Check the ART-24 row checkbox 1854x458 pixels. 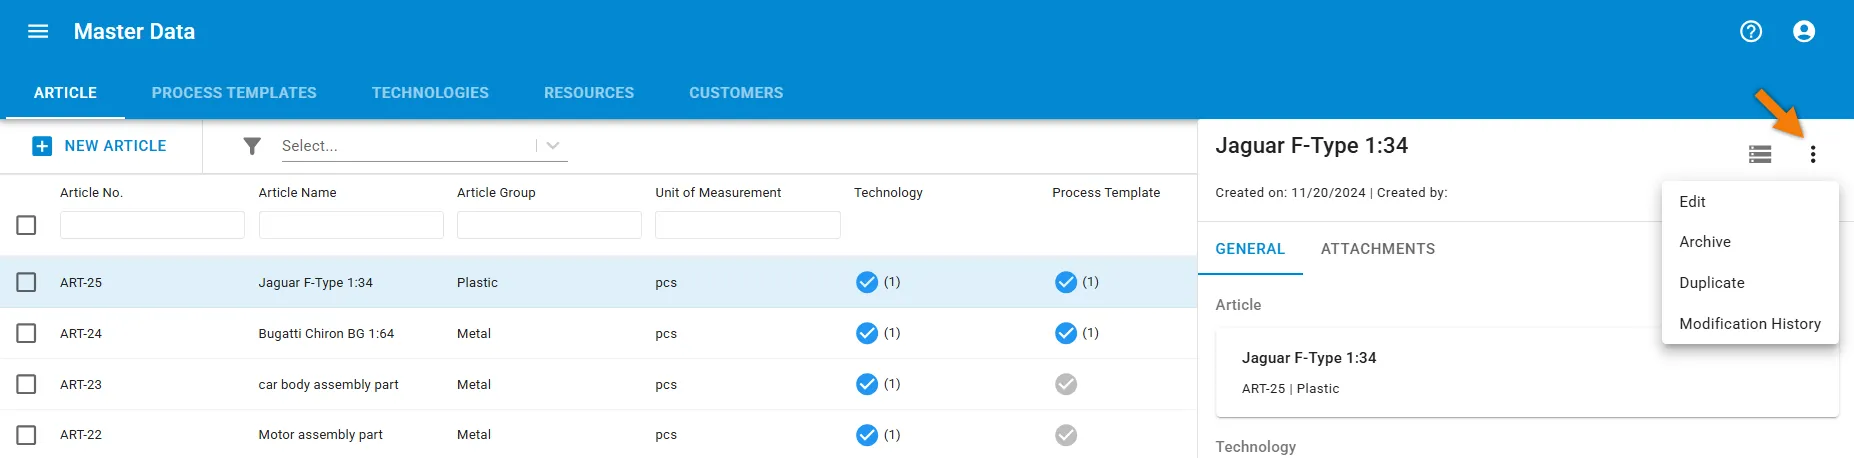(x=27, y=333)
